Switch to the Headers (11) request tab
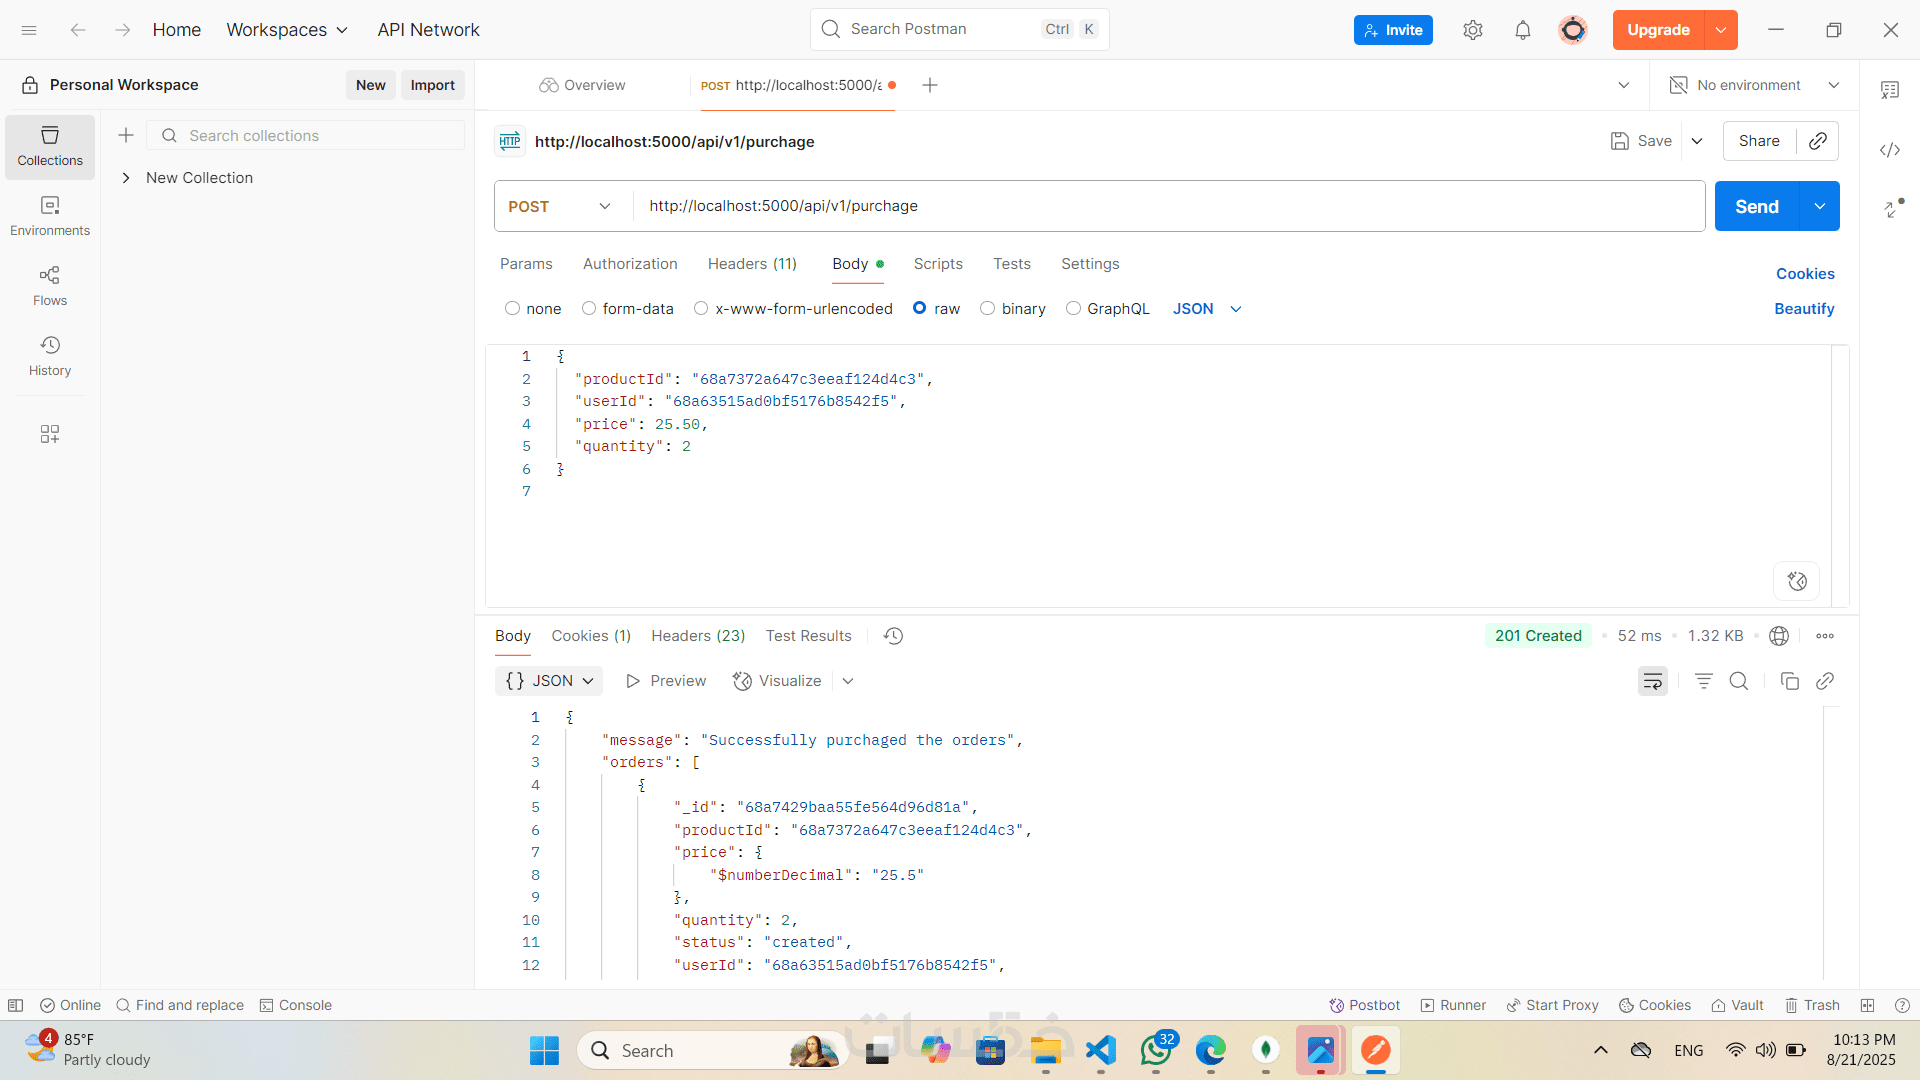 tap(752, 264)
